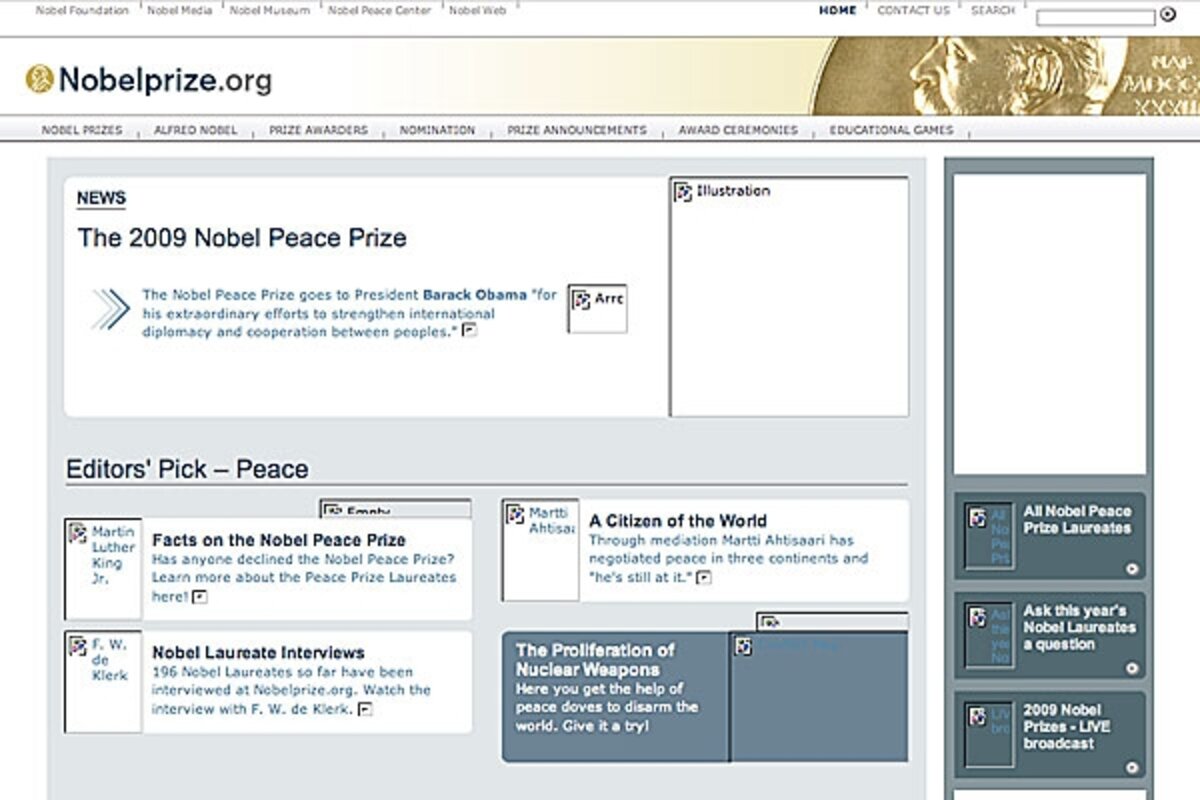The width and height of the screenshot is (1200, 800).
Task: Click image placeholder in Ask this year's Laureates box
Action: (990, 636)
